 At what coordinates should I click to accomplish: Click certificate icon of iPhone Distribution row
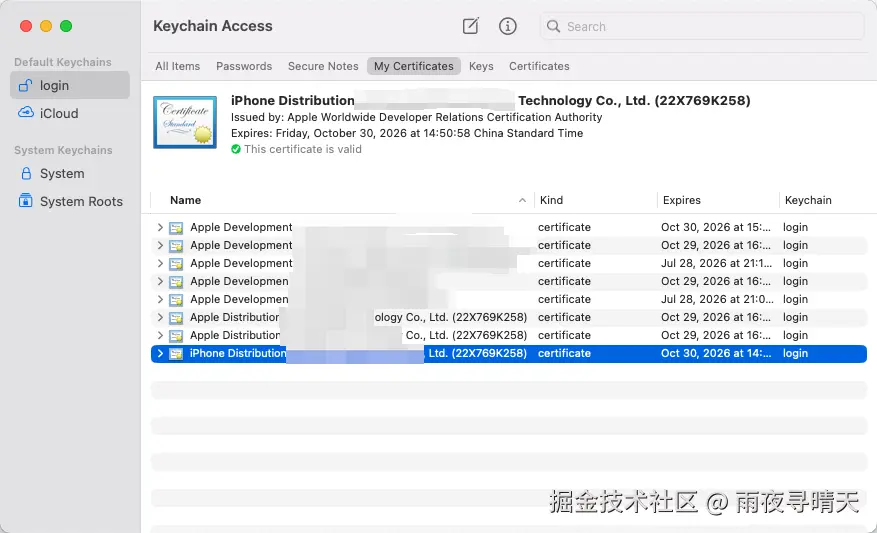tap(176, 353)
